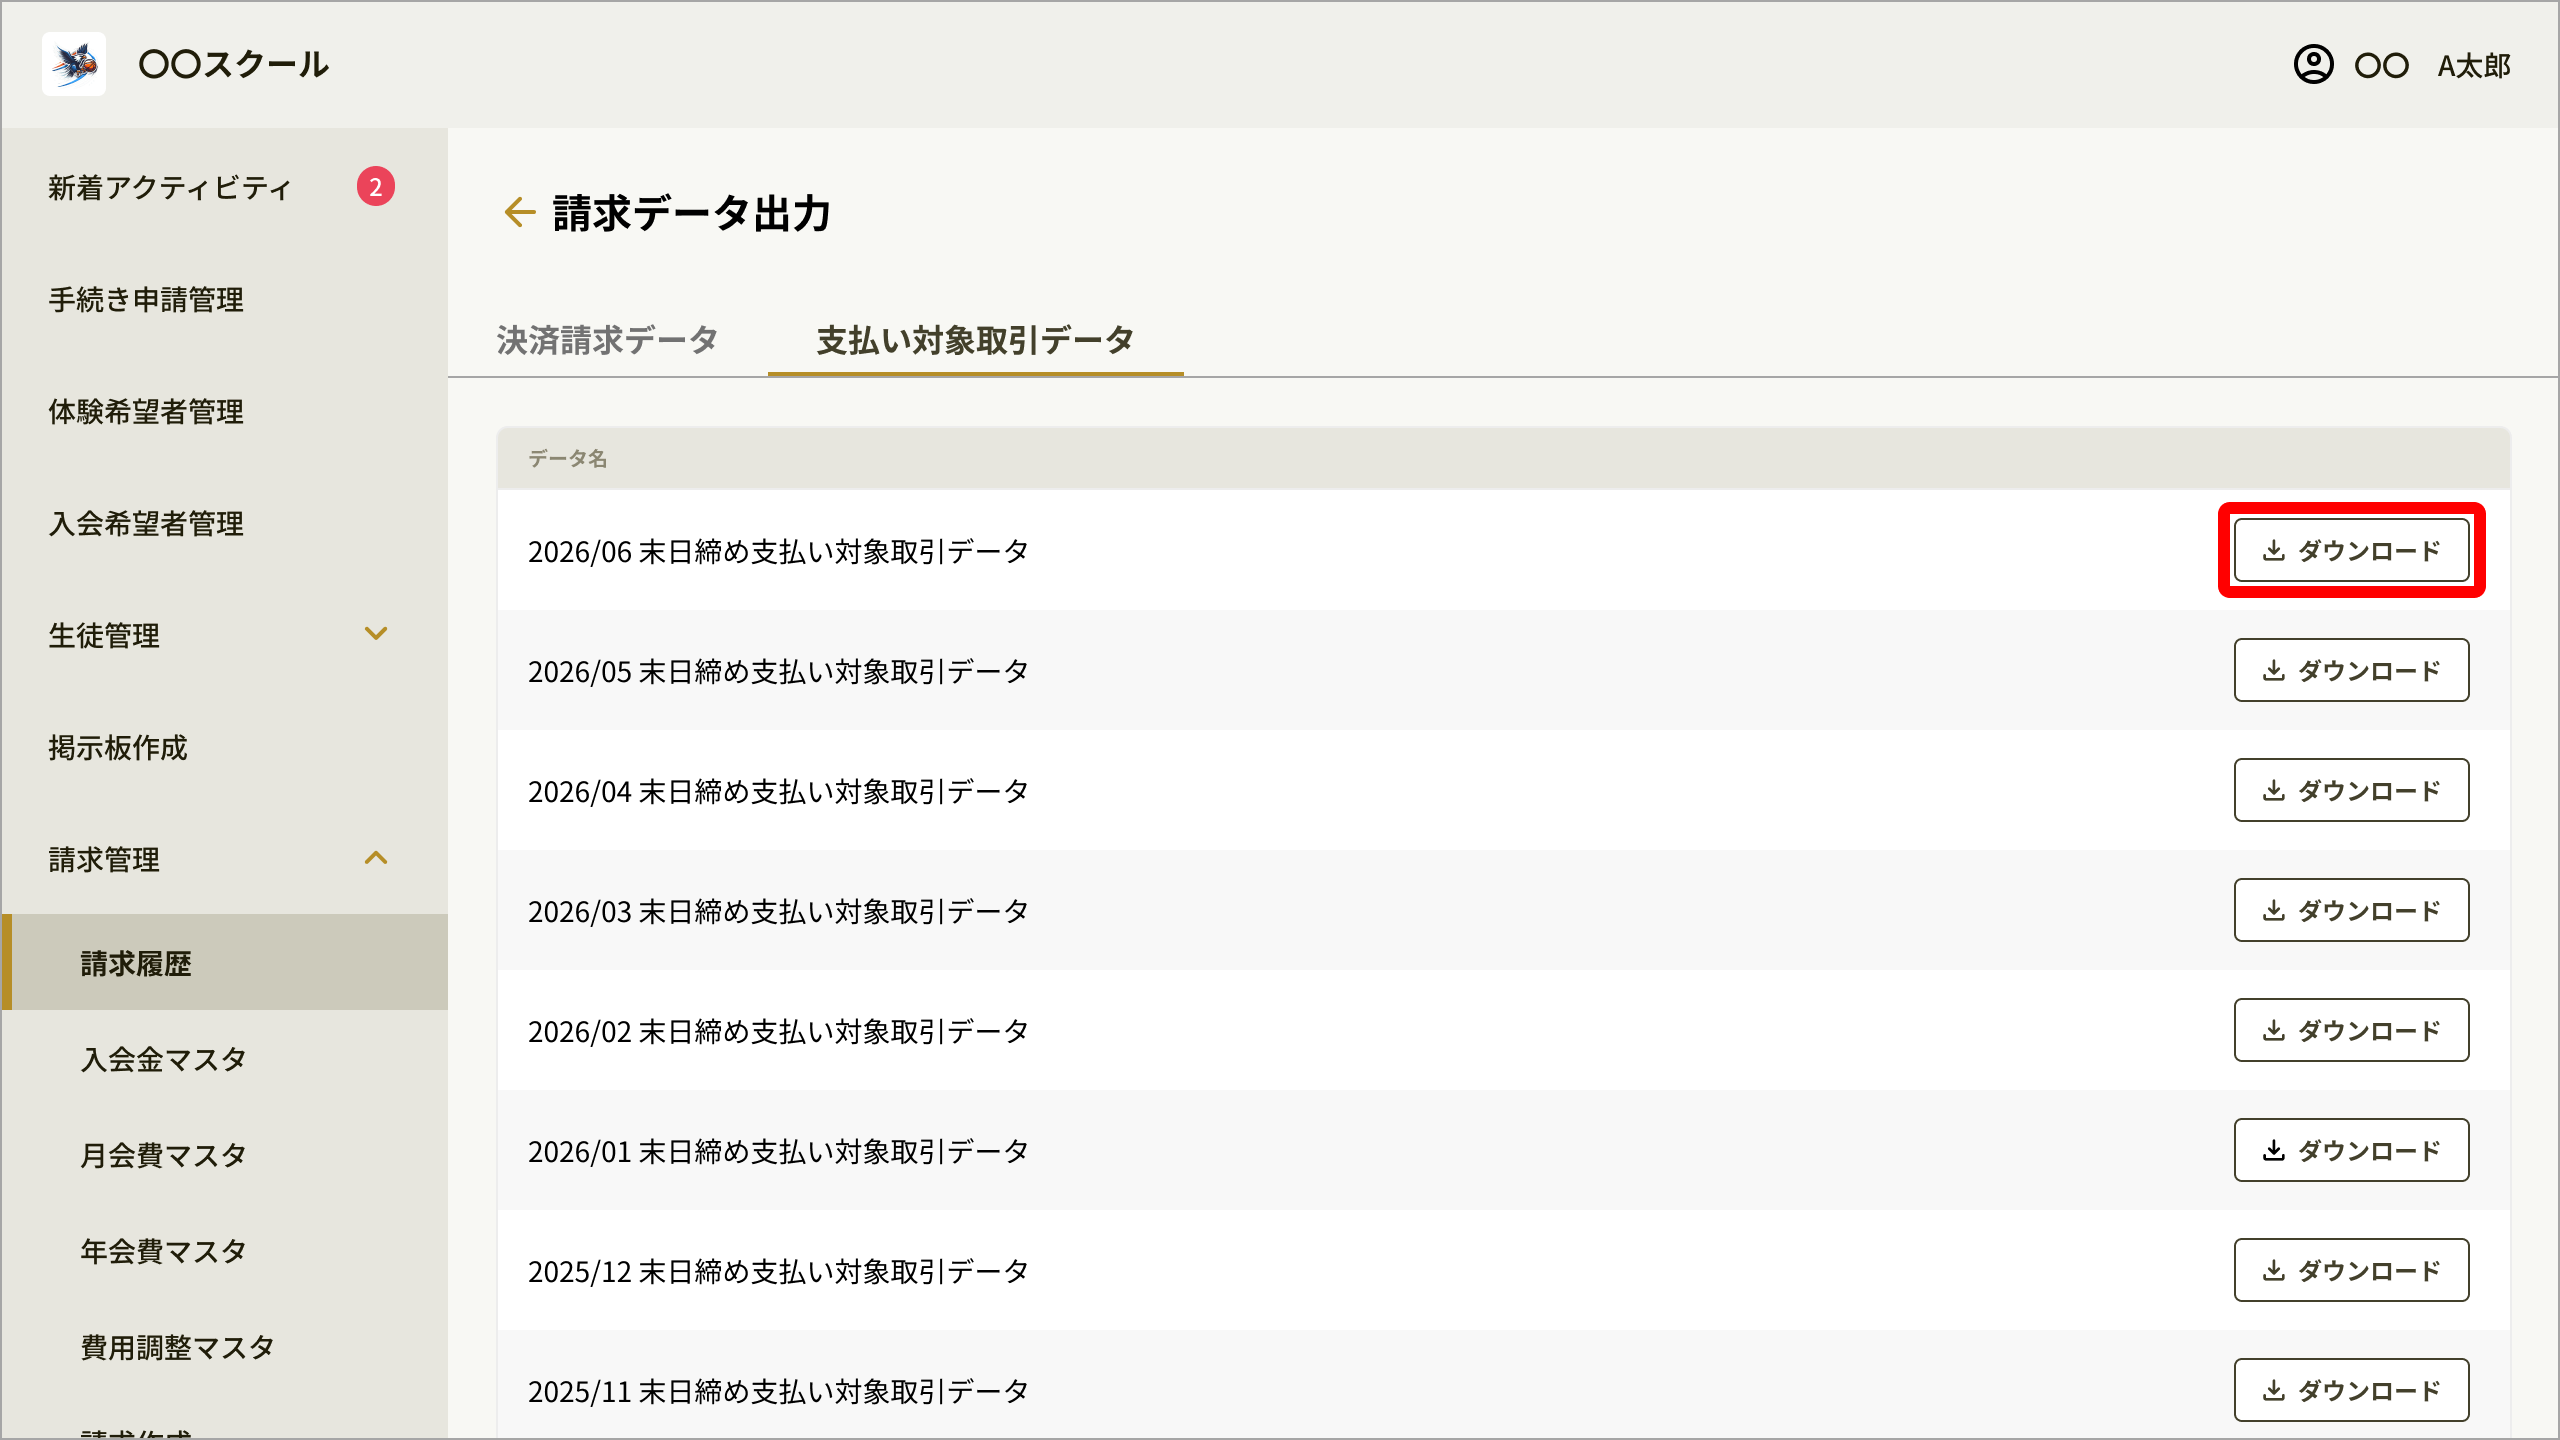2560x1440 pixels.
Task: Open 新着アクティビティ in the sidebar
Action: 170,187
